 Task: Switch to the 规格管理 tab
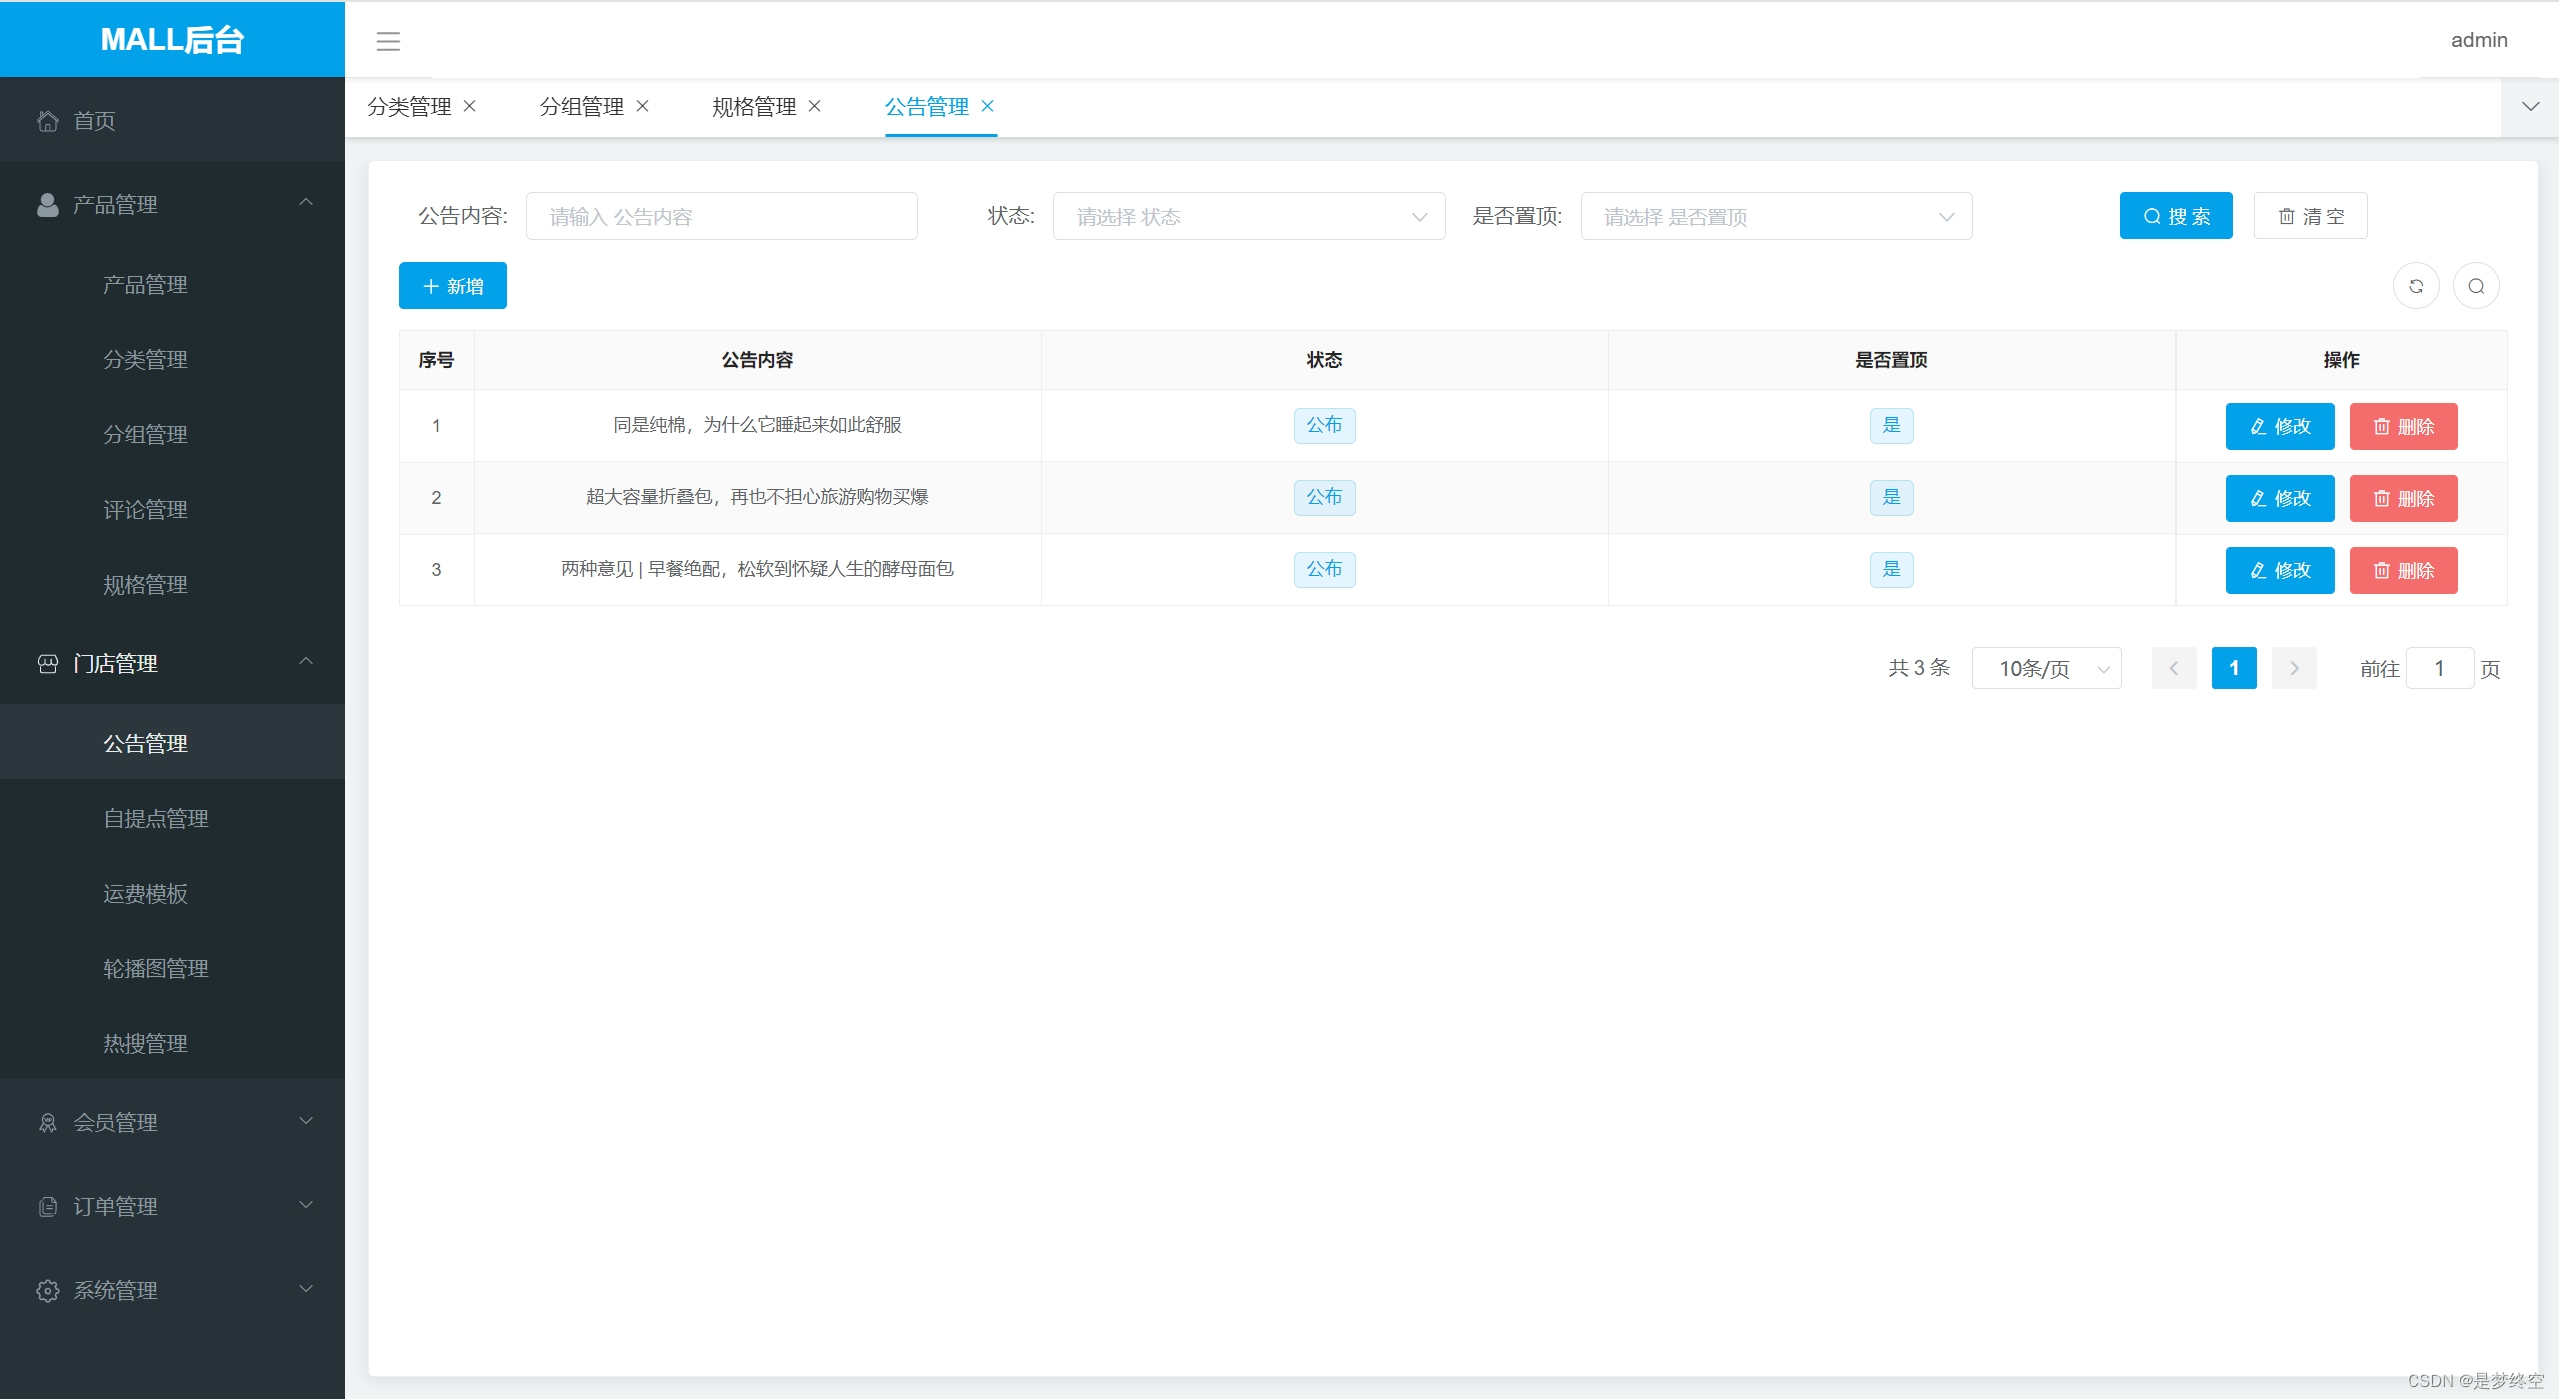[754, 107]
